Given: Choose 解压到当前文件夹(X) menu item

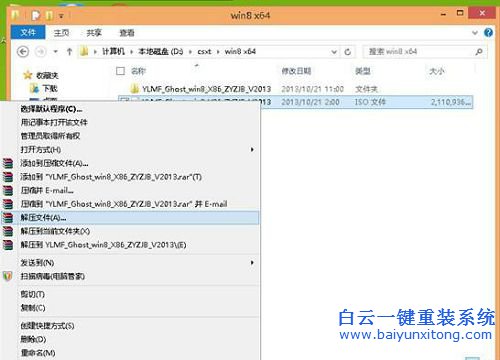Looking at the screenshot, I should [x=130, y=231].
